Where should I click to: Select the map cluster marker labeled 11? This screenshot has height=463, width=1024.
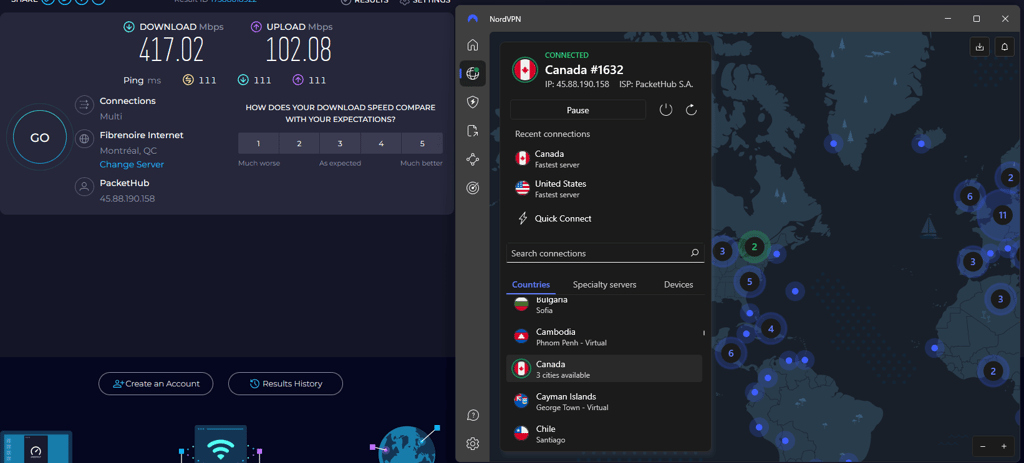(x=1002, y=215)
